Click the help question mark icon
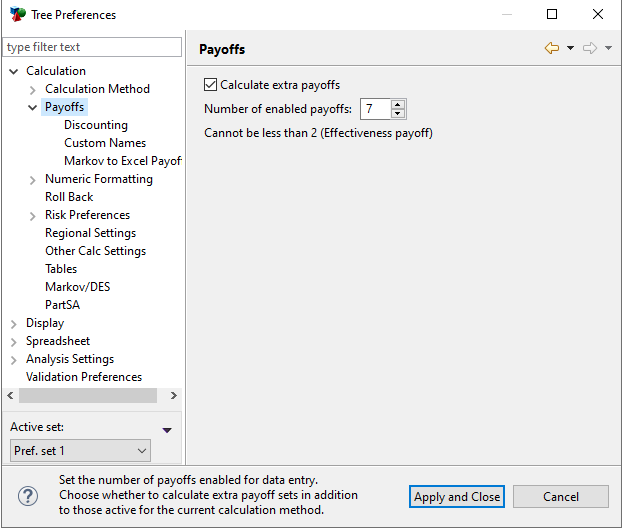Viewport: 624px width, 529px height. tap(29, 496)
